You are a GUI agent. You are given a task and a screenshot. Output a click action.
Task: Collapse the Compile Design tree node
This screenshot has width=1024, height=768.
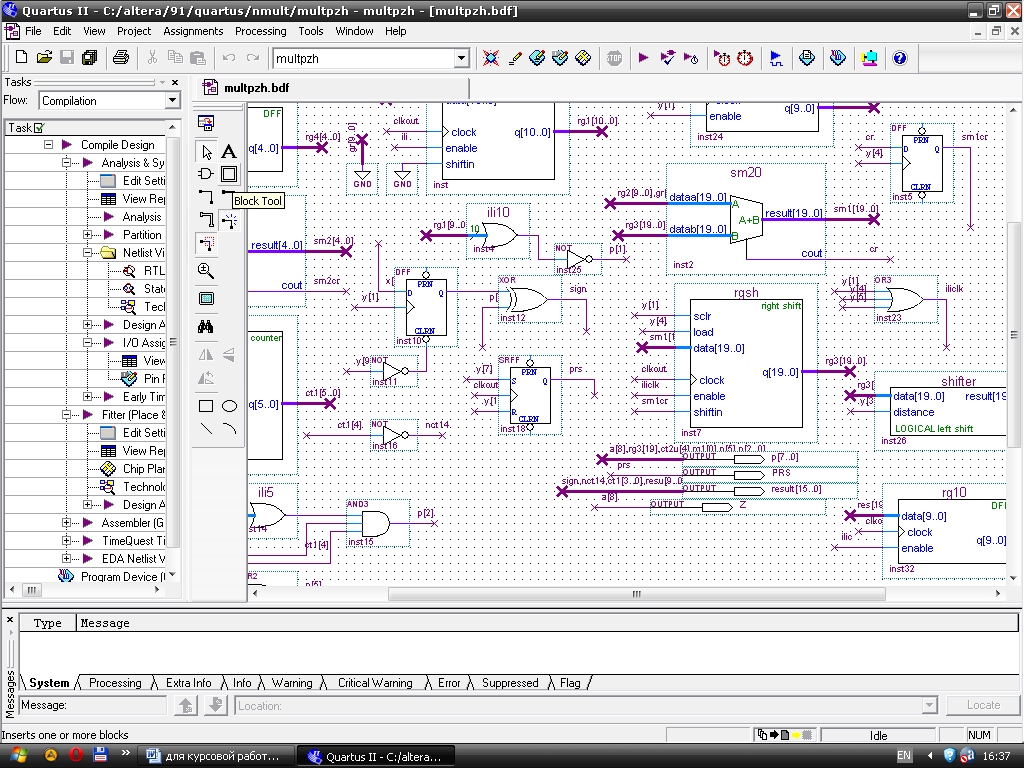(x=48, y=144)
